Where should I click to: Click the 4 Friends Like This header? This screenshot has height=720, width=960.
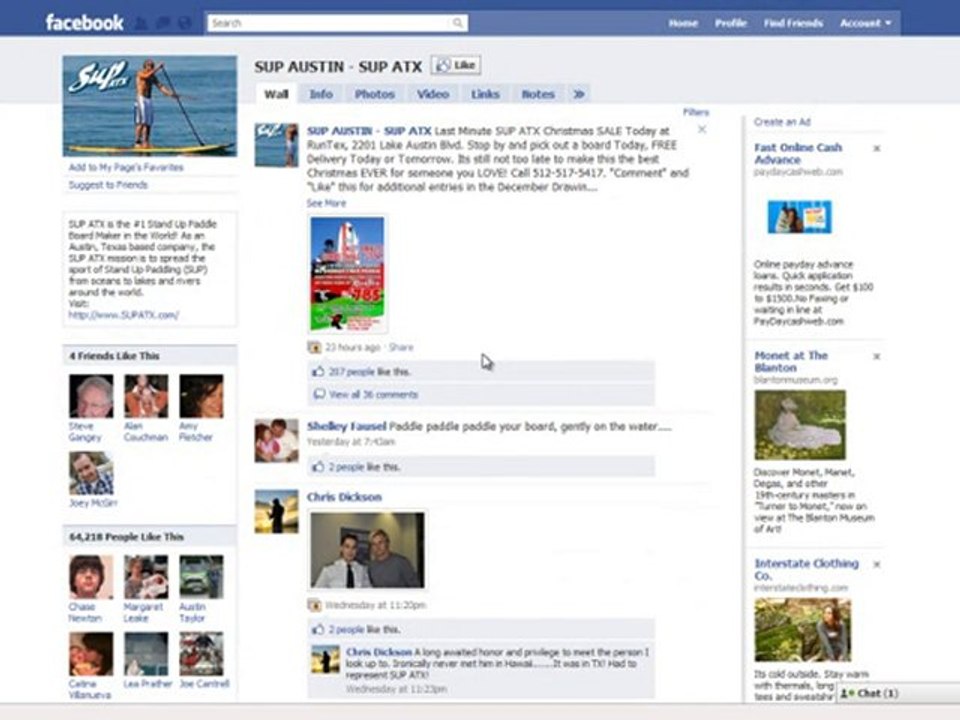tap(150, 356)
